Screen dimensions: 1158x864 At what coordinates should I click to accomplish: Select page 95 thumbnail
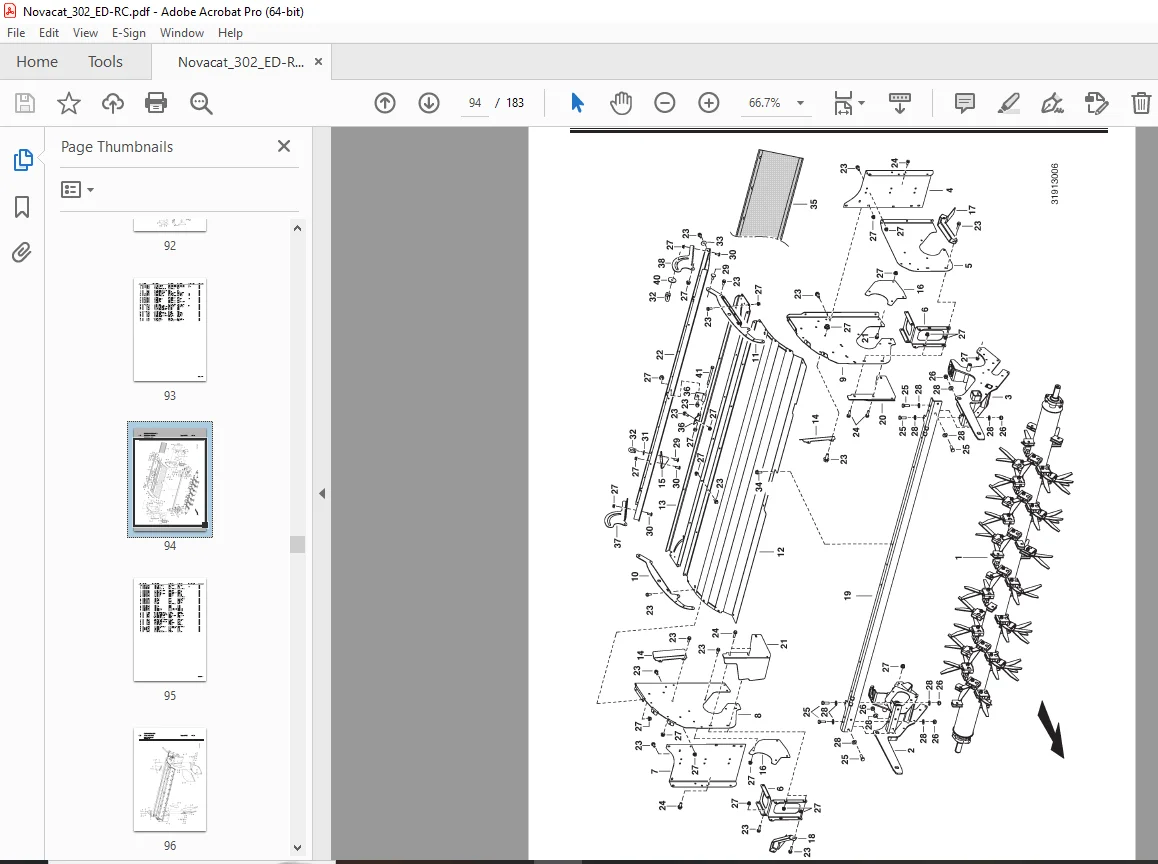click(170, 630)
